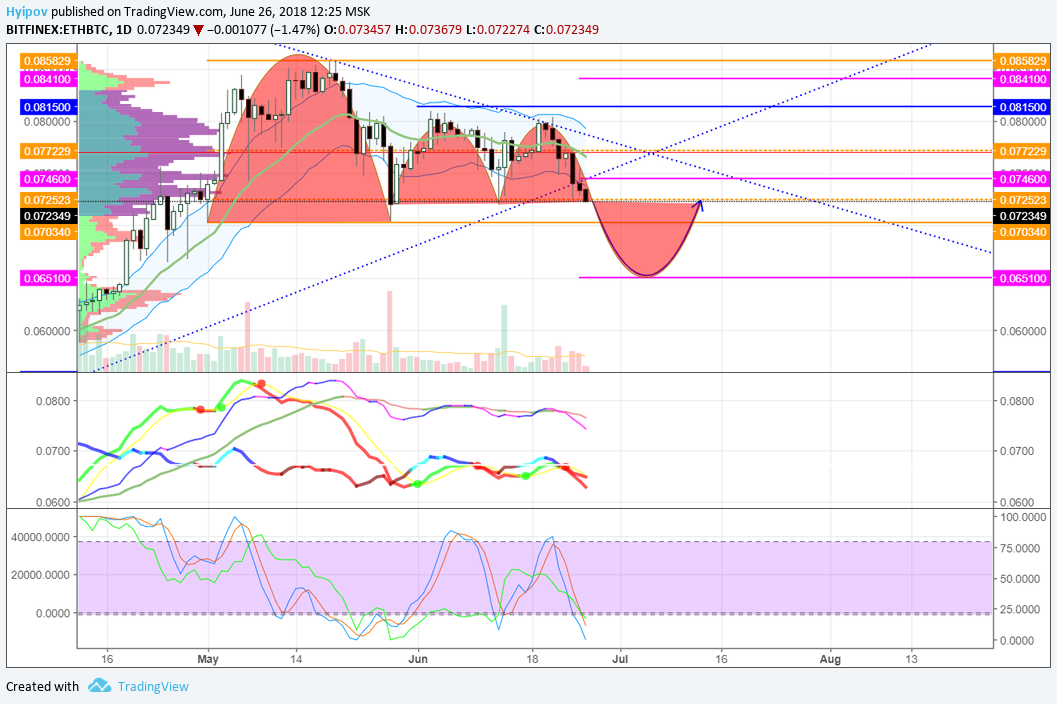
Task: Click the 13 date label on the time axis
Action: [x=911, y=659]
